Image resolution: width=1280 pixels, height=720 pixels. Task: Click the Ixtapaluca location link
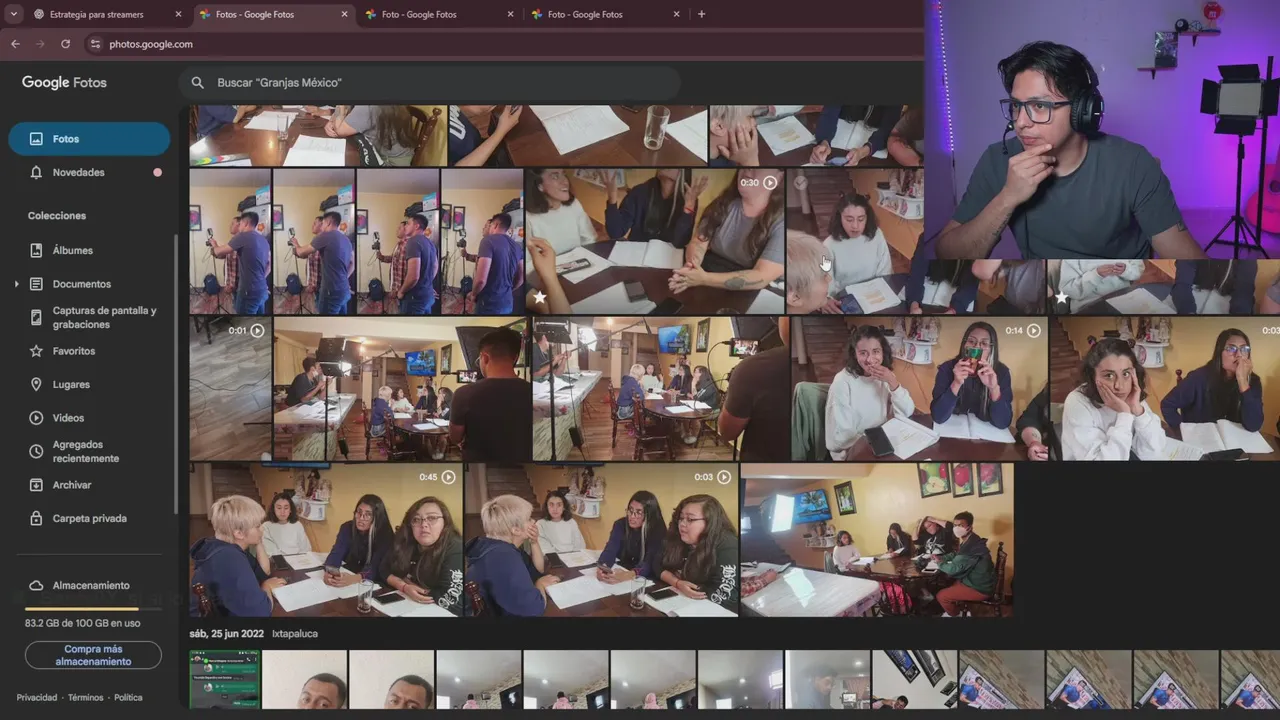pyautogui.click(x=295, y=633)
